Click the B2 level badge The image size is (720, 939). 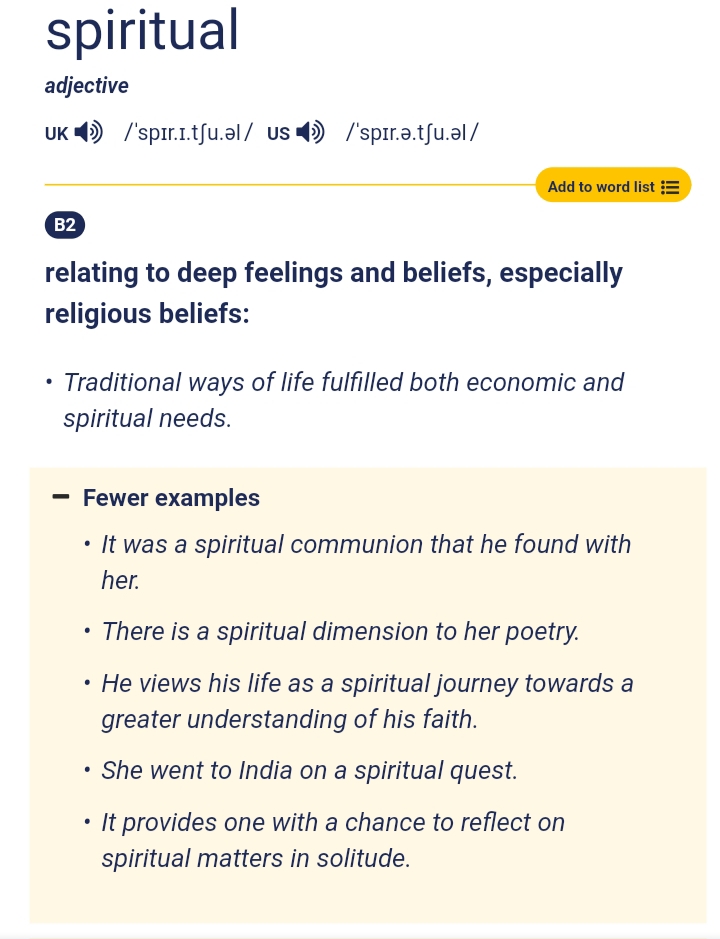pos(65,226)
